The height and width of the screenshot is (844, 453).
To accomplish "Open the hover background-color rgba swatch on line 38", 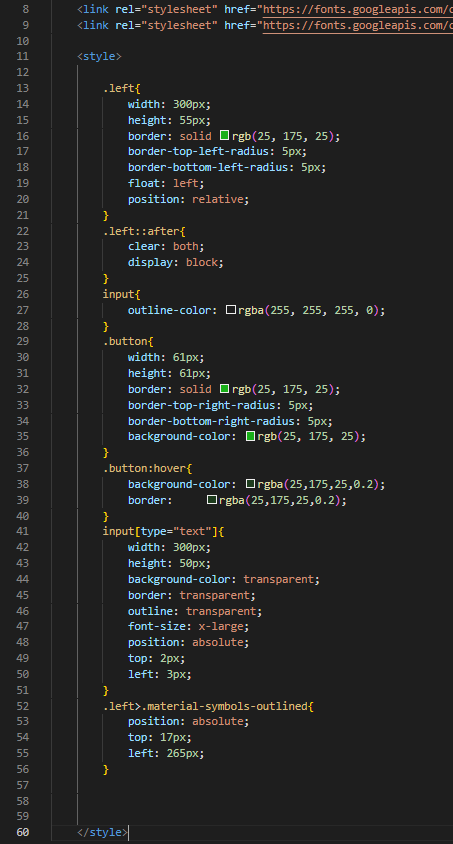I will pos(250,484).
